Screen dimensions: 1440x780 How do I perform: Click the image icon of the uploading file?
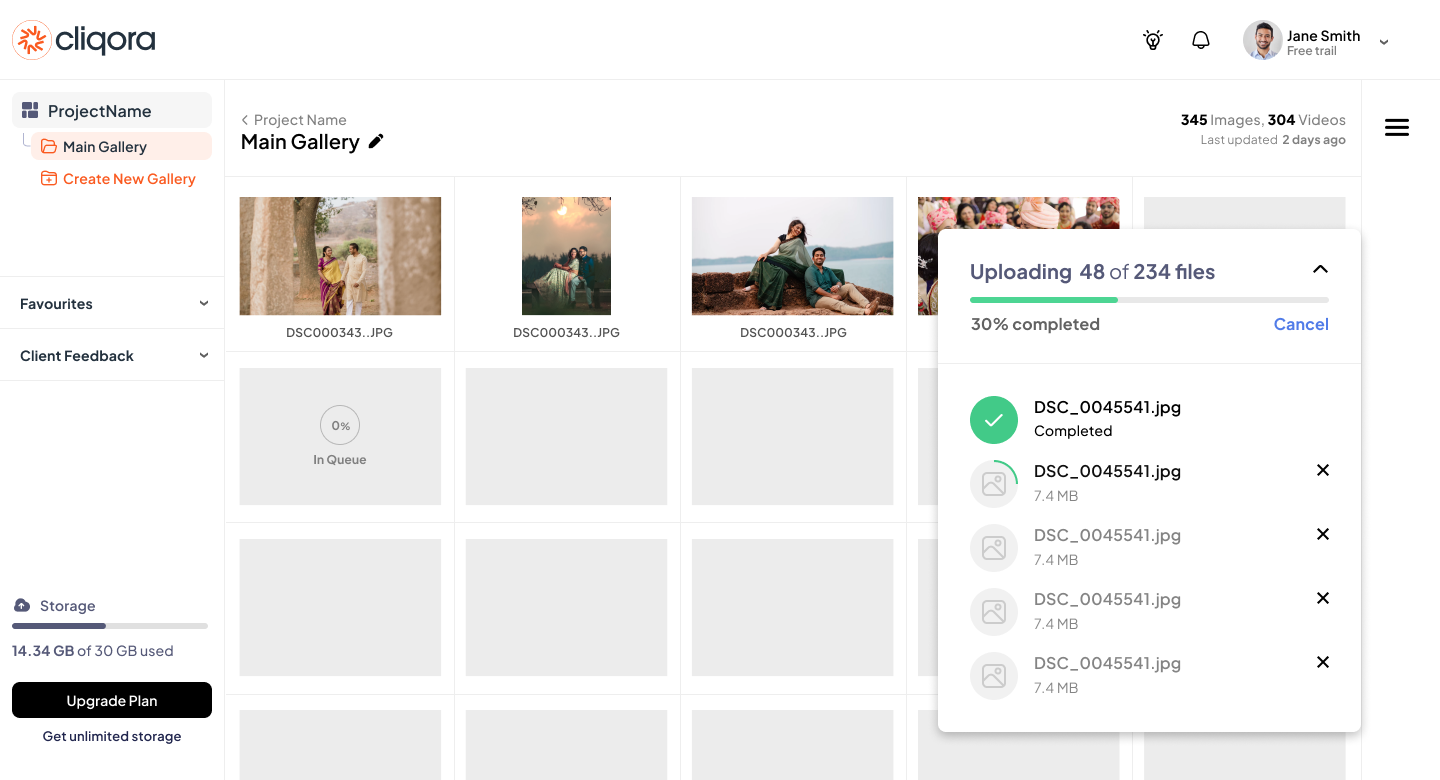click(x=994, y=484)
